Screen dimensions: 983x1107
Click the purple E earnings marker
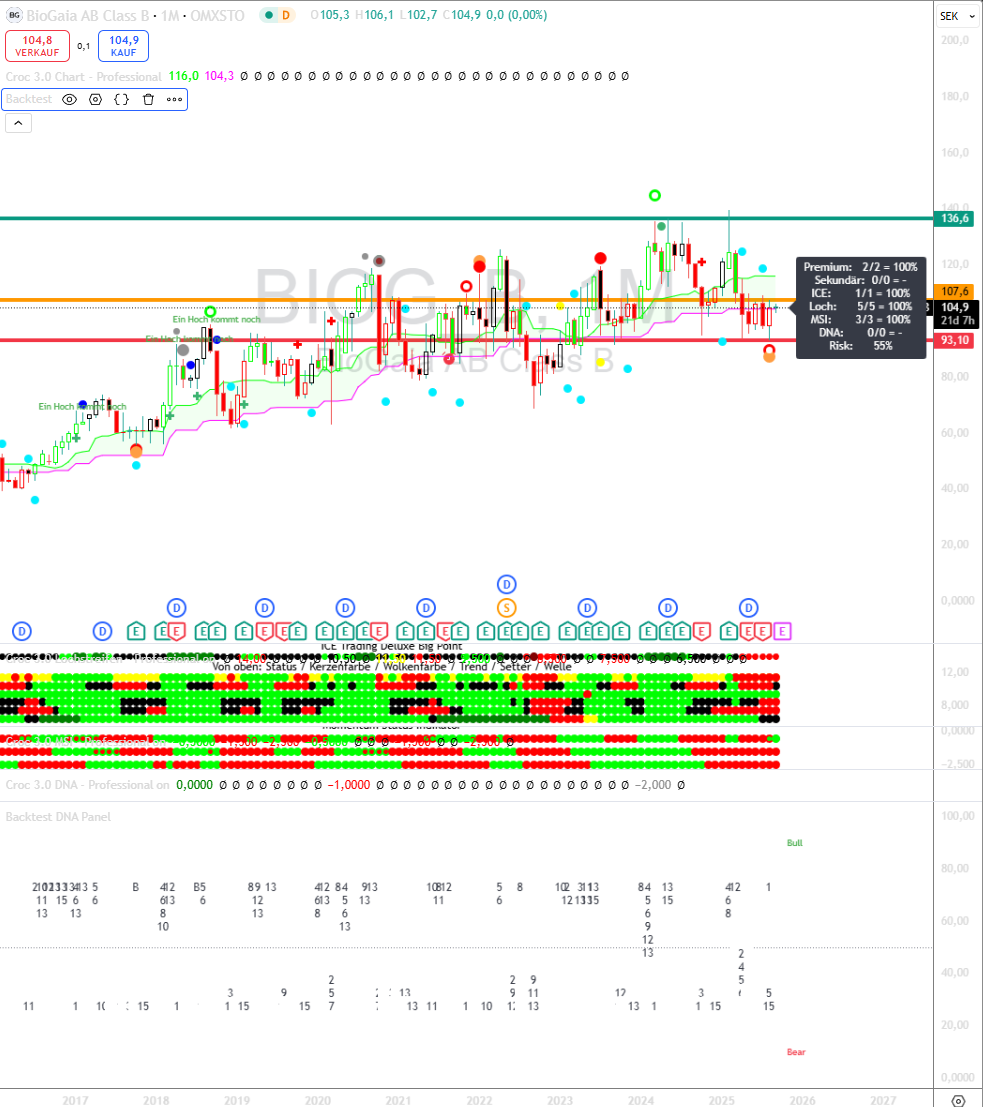pyautogui.click(x=782, y=631)
